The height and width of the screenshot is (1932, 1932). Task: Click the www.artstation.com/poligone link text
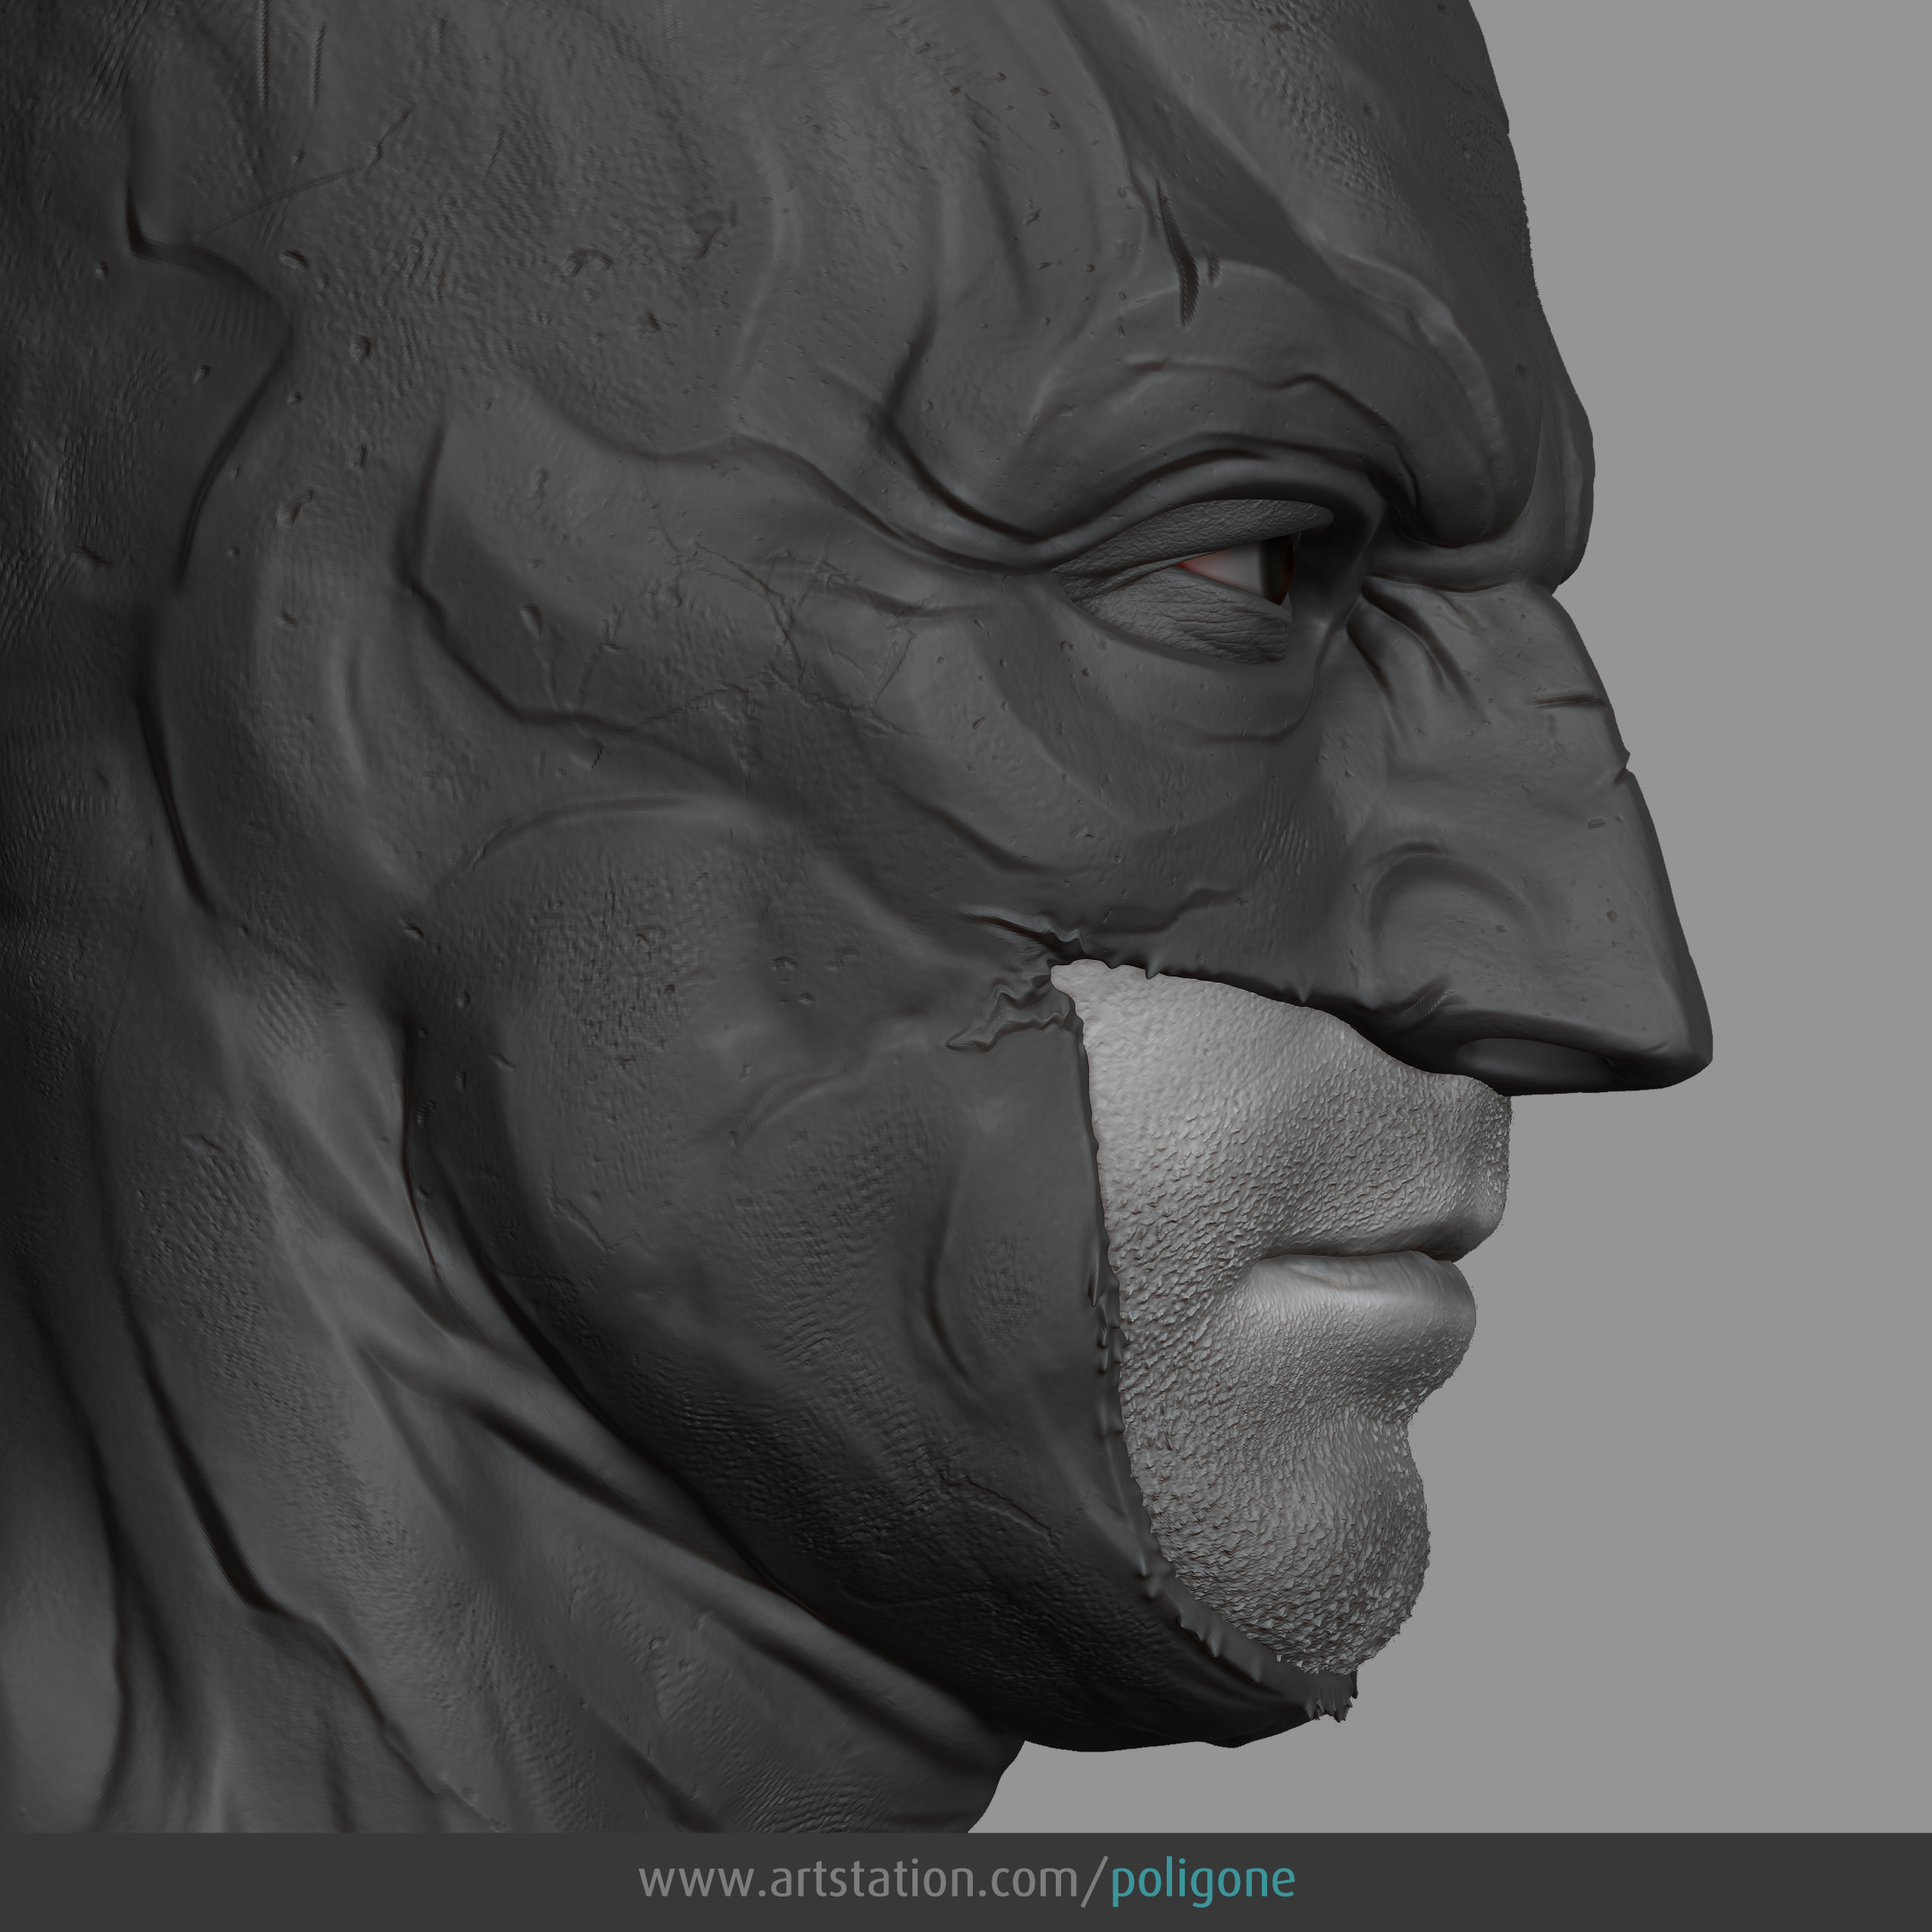coord(967,1879)
